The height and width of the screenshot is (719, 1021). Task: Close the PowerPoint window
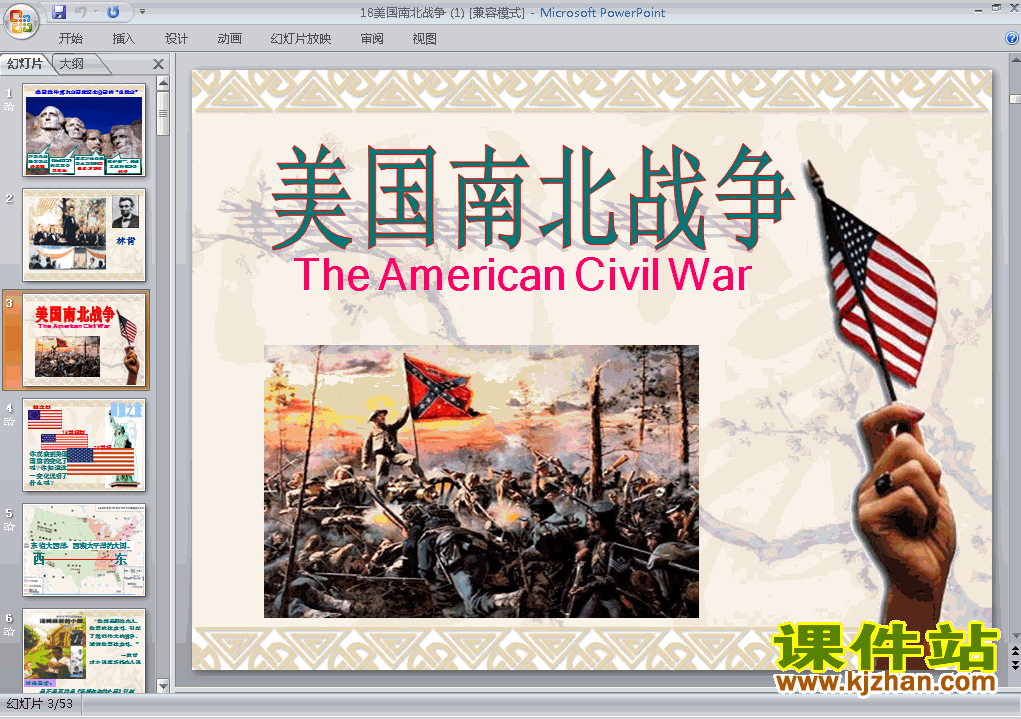pyautogui.click(x=1014, y=8)
